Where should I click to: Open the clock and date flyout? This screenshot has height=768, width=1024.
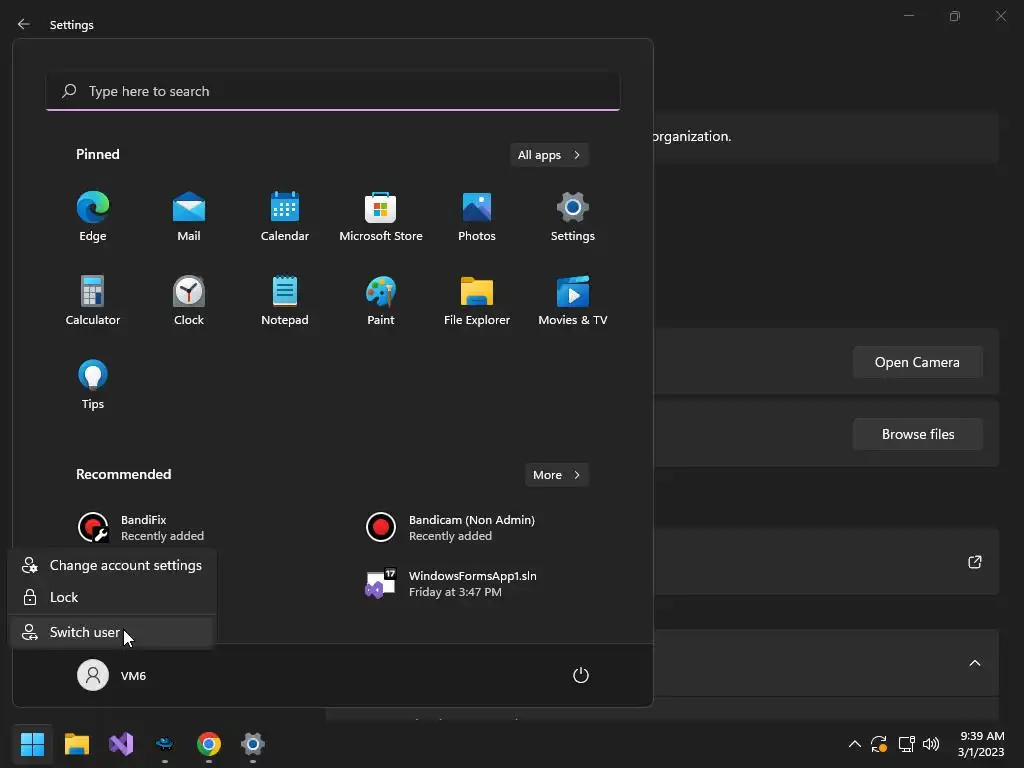[x=981, y=744]
